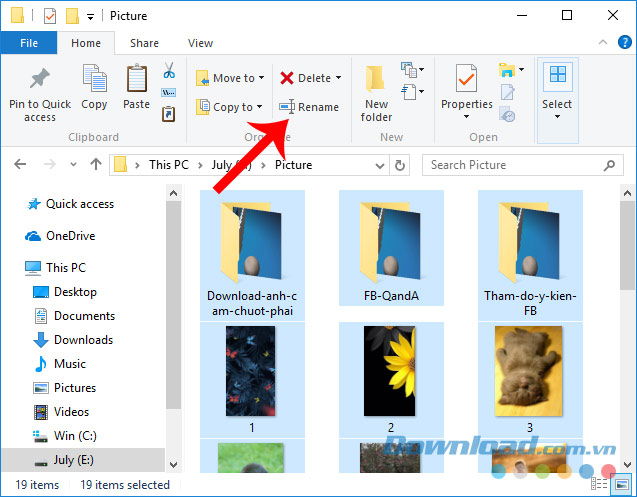Open the New item dropdown icon
Viewport: 637px width, 497px height.
(412, 69)
